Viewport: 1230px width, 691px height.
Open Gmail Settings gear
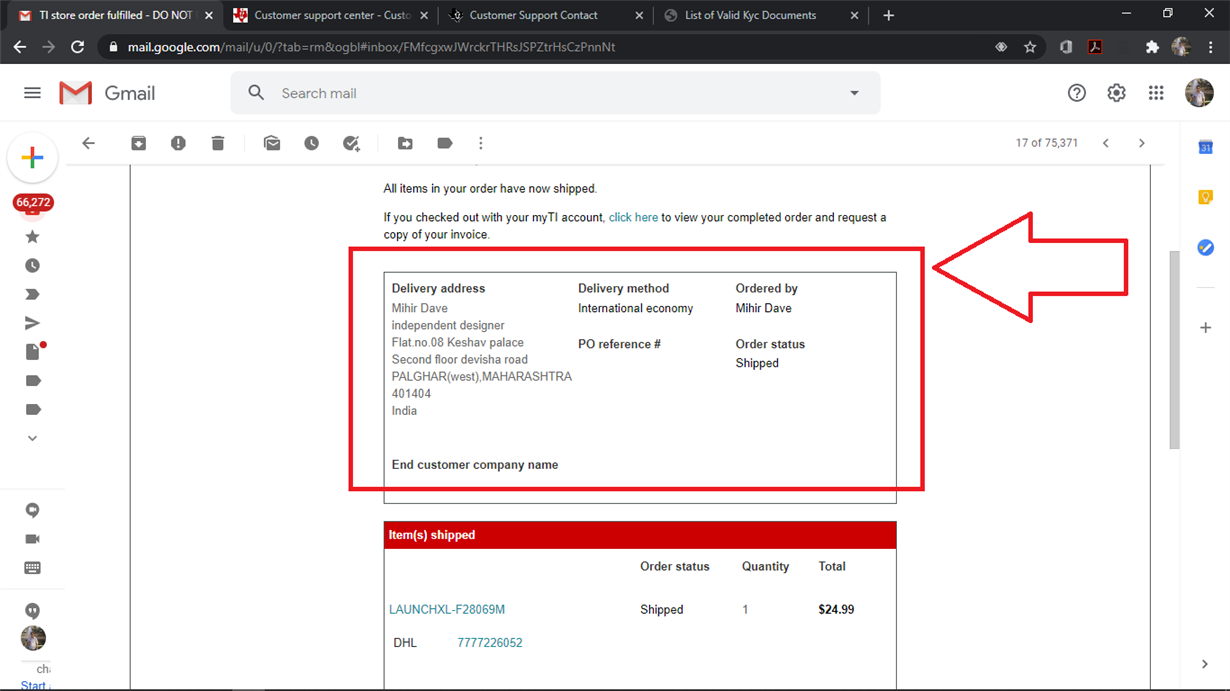(x=1116, y=93)
